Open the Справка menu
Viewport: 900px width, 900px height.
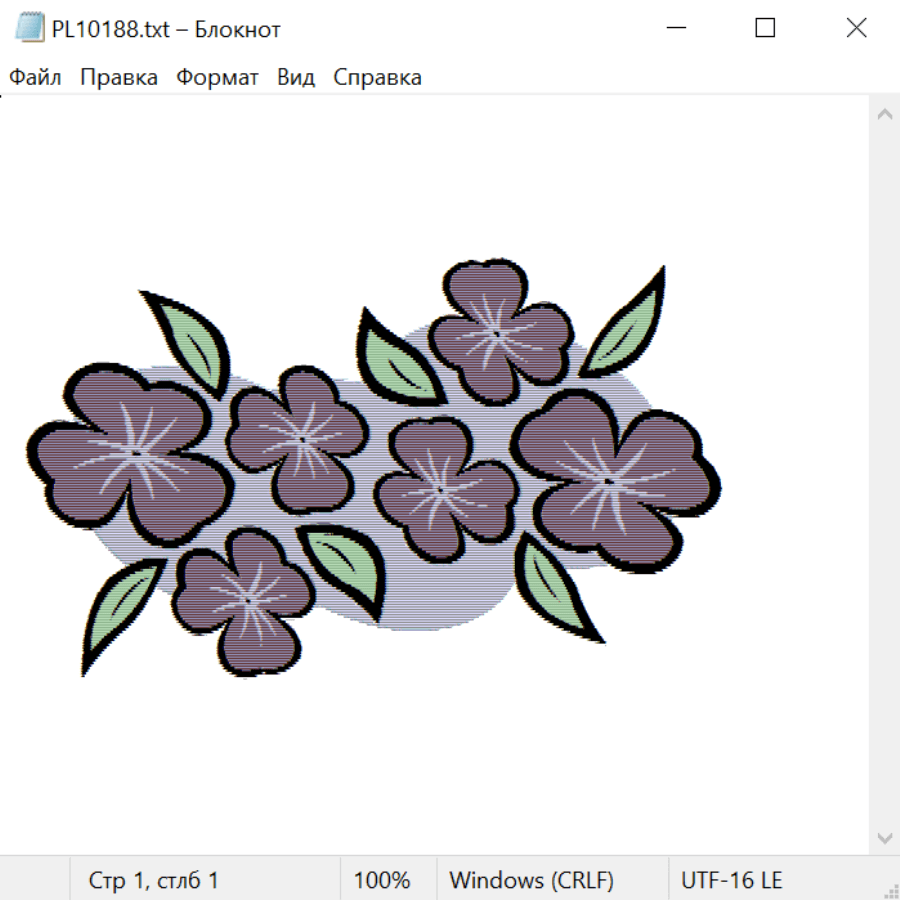377,78
